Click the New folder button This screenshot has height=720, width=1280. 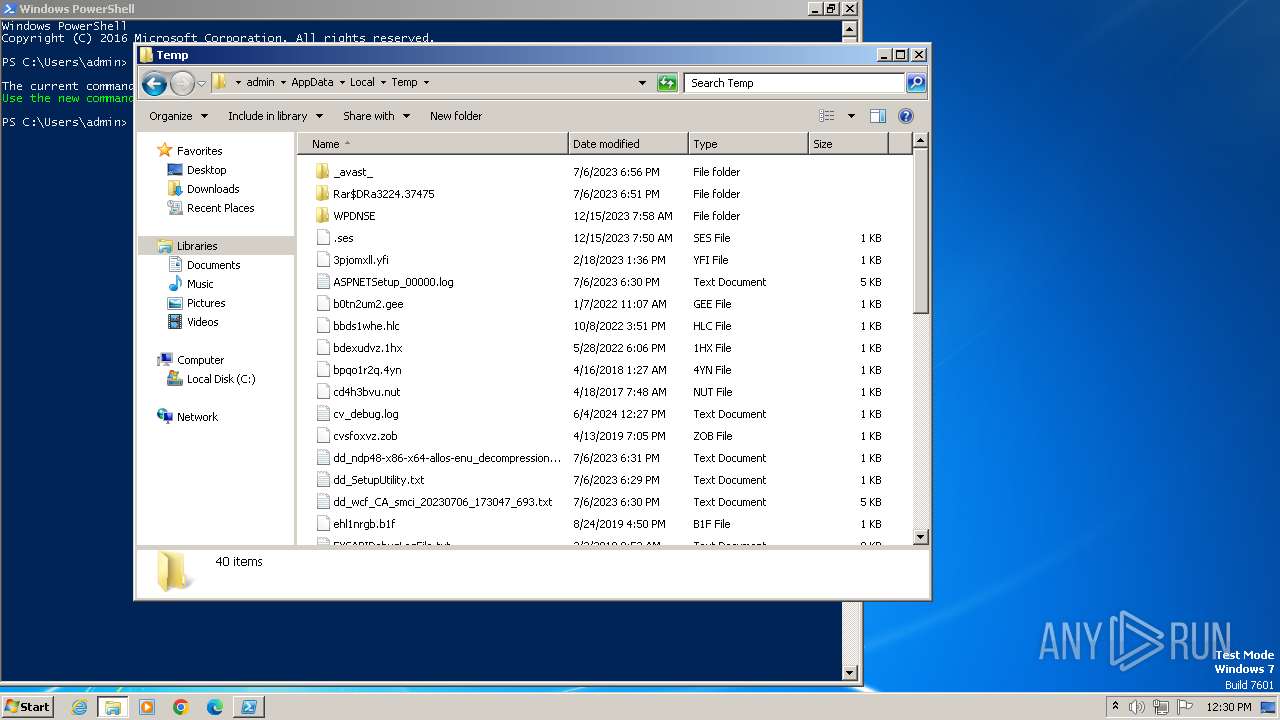456,116
